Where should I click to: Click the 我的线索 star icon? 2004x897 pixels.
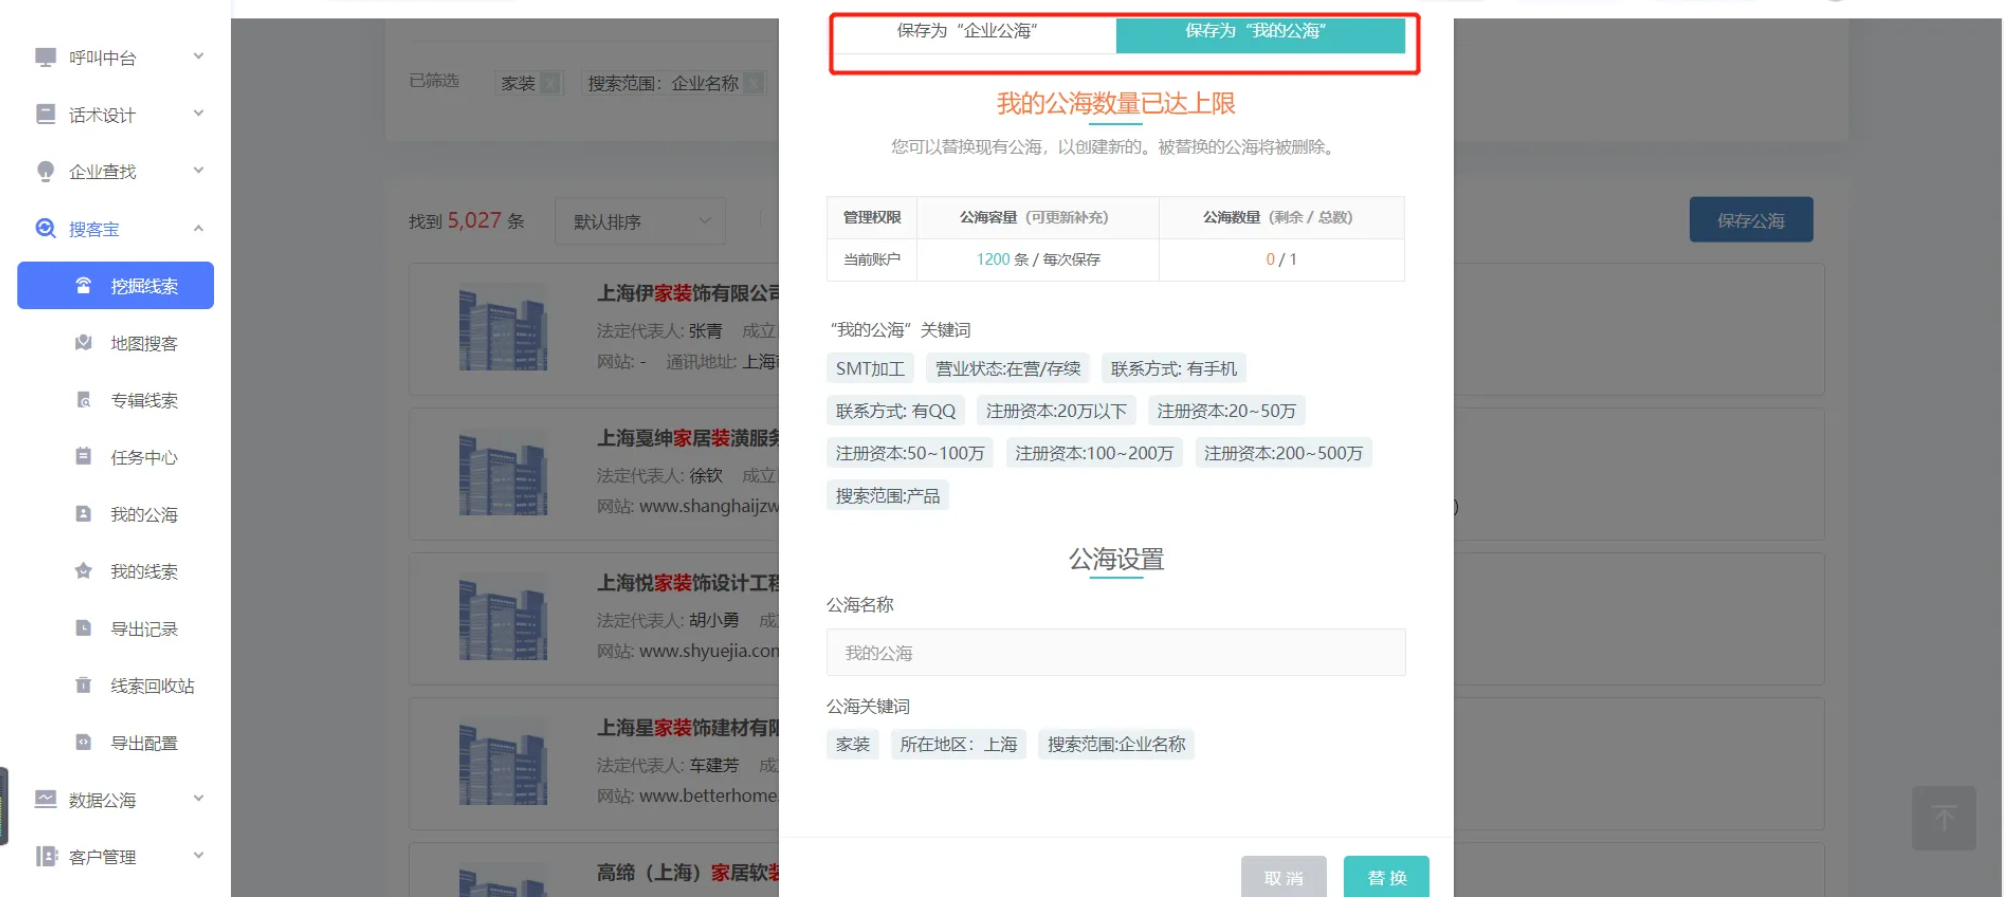click(x=84, y=571)
